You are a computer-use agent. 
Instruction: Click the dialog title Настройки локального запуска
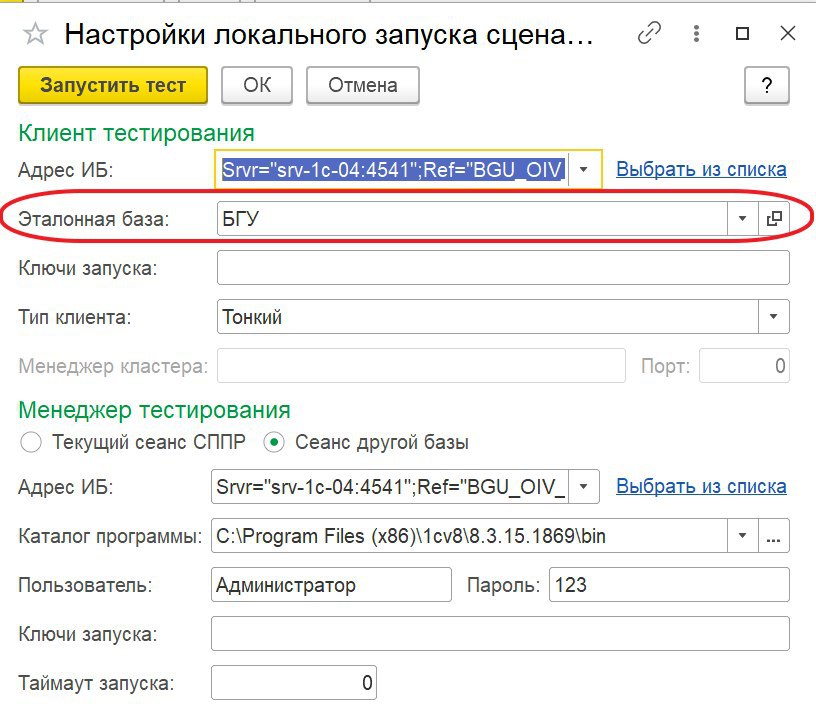pyautogui.click(x=329, y=35)
